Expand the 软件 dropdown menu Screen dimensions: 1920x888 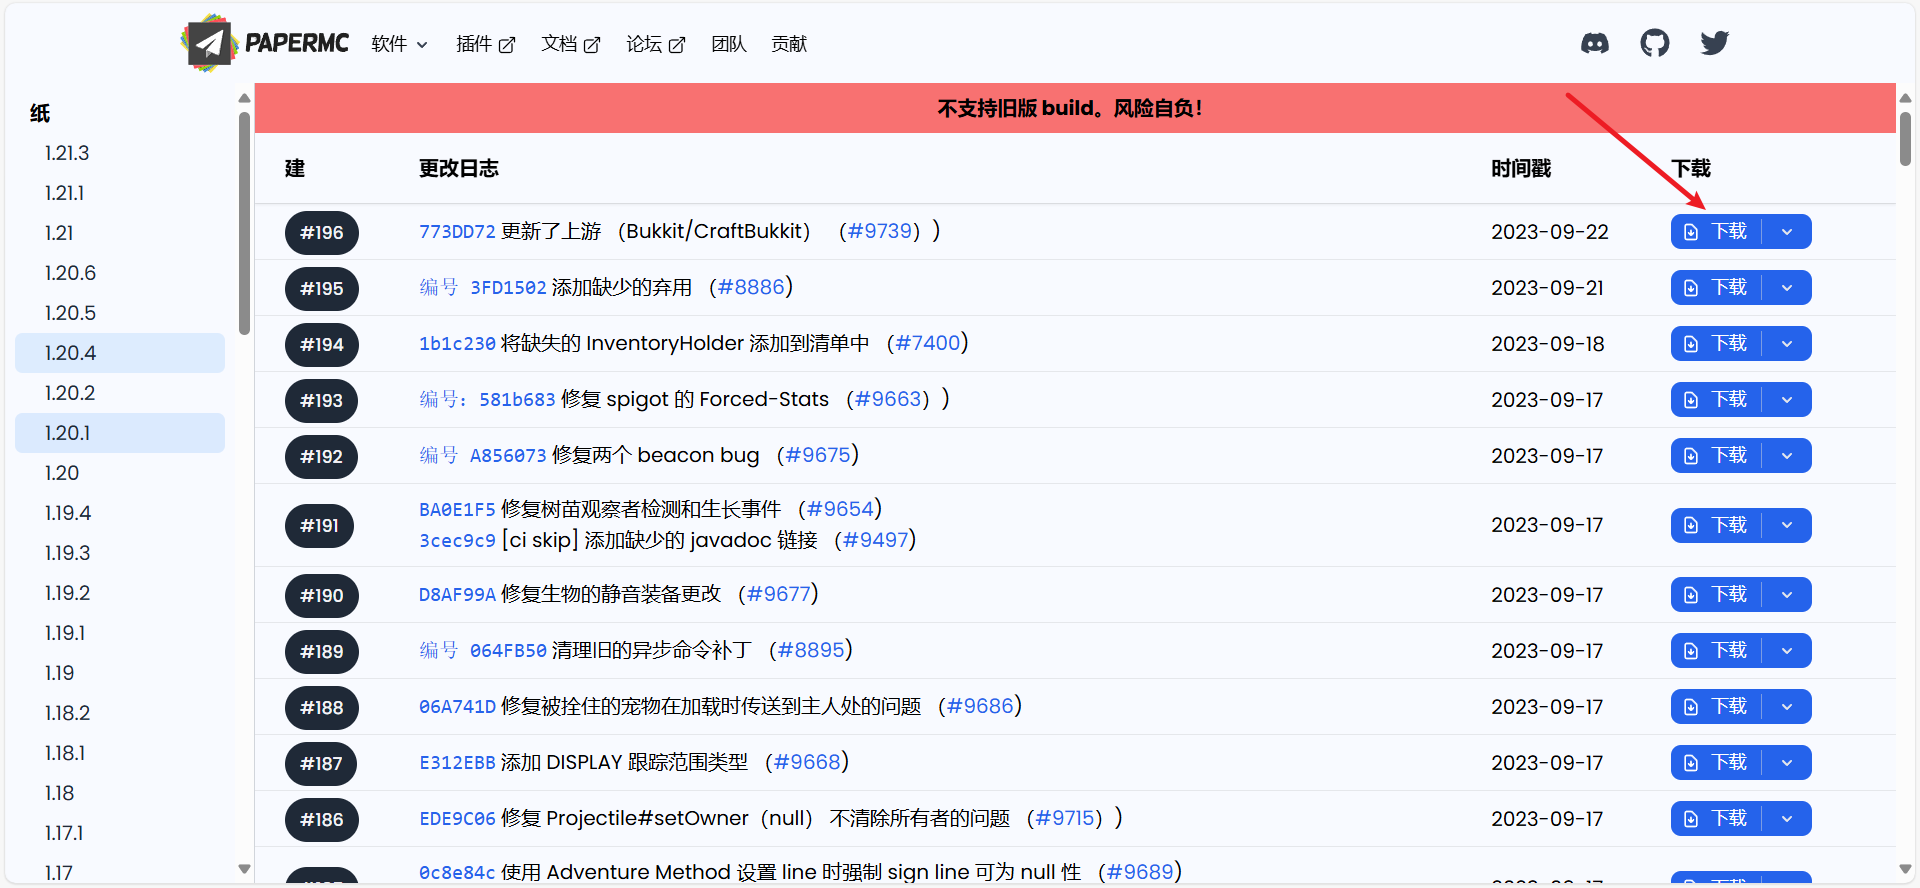399,44
